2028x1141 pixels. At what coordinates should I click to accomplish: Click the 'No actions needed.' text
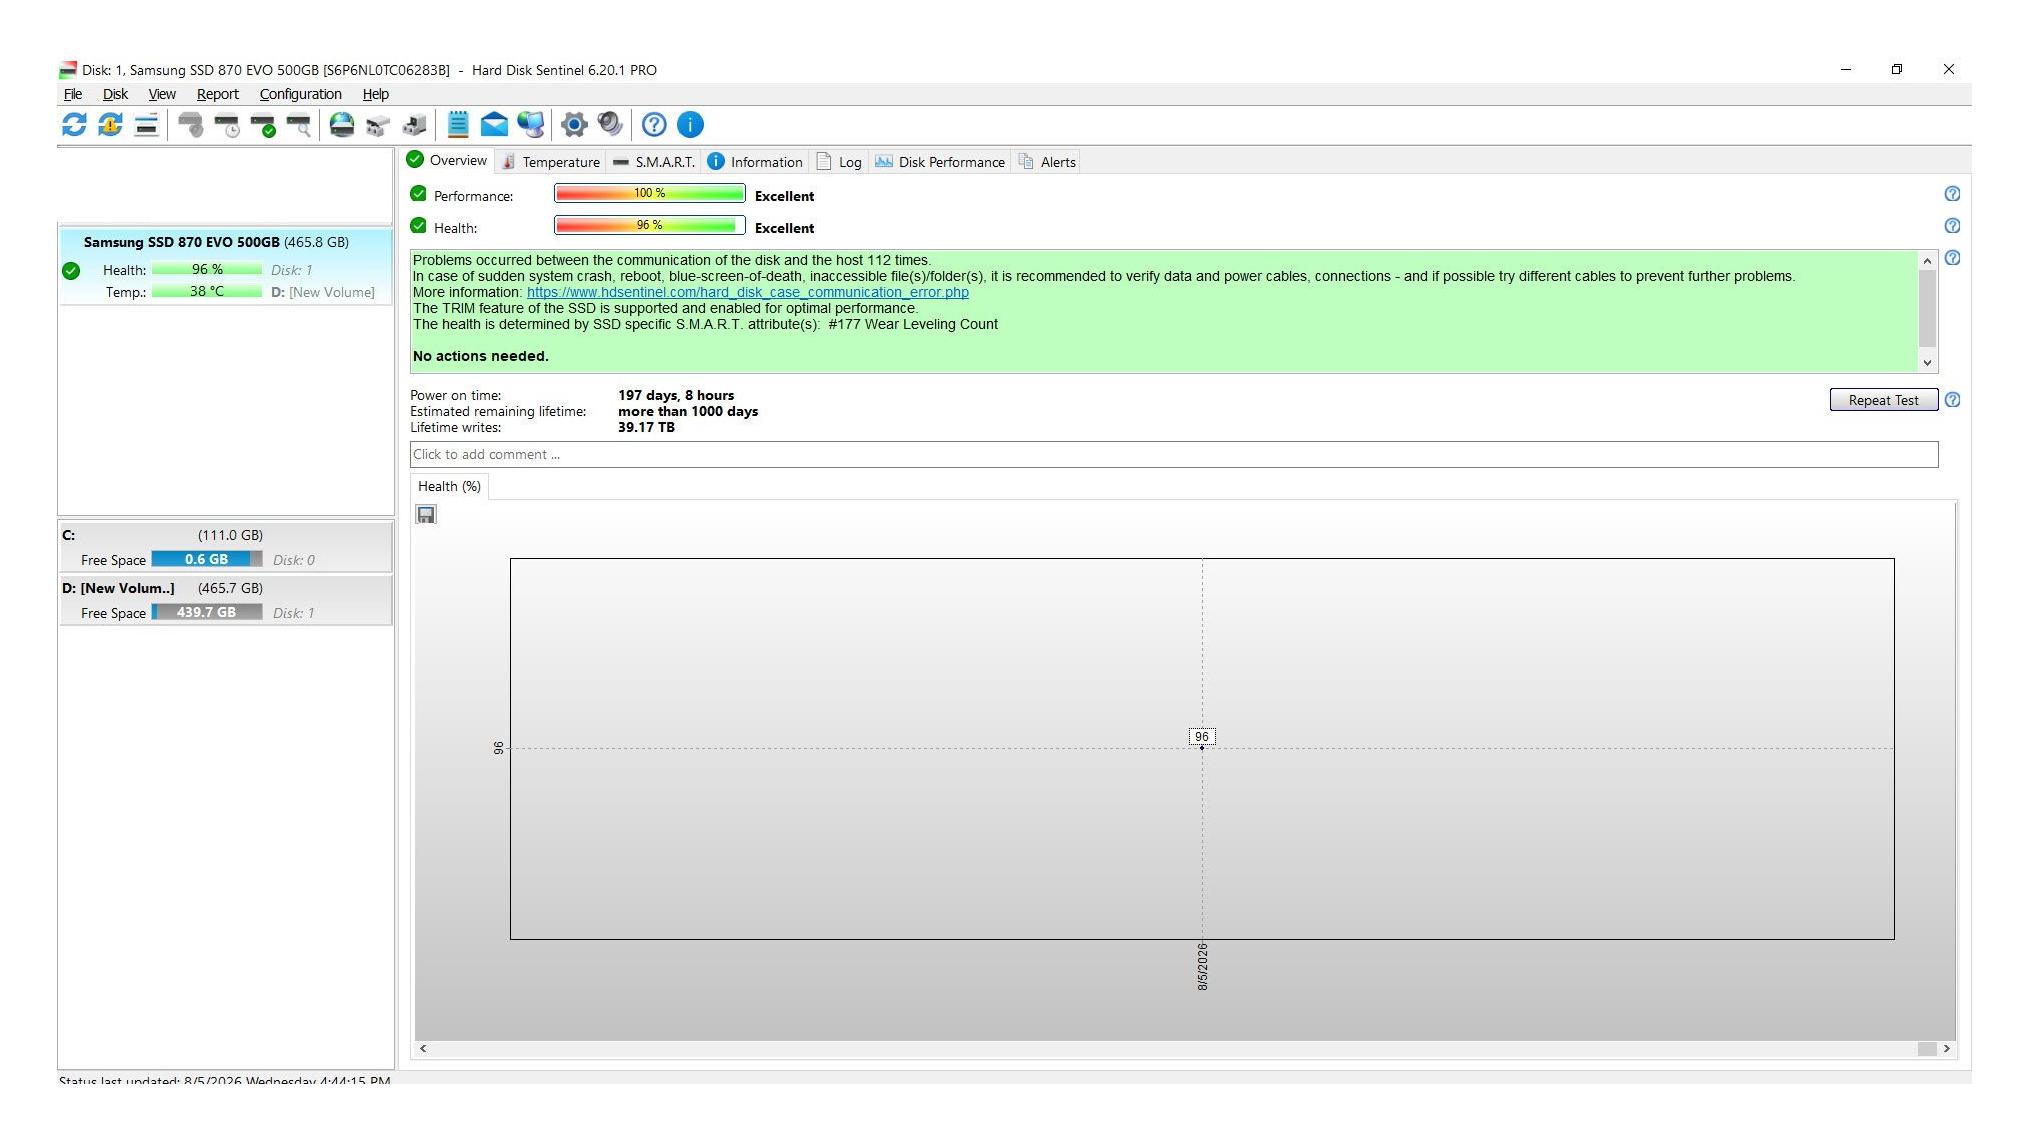point(481,356)
